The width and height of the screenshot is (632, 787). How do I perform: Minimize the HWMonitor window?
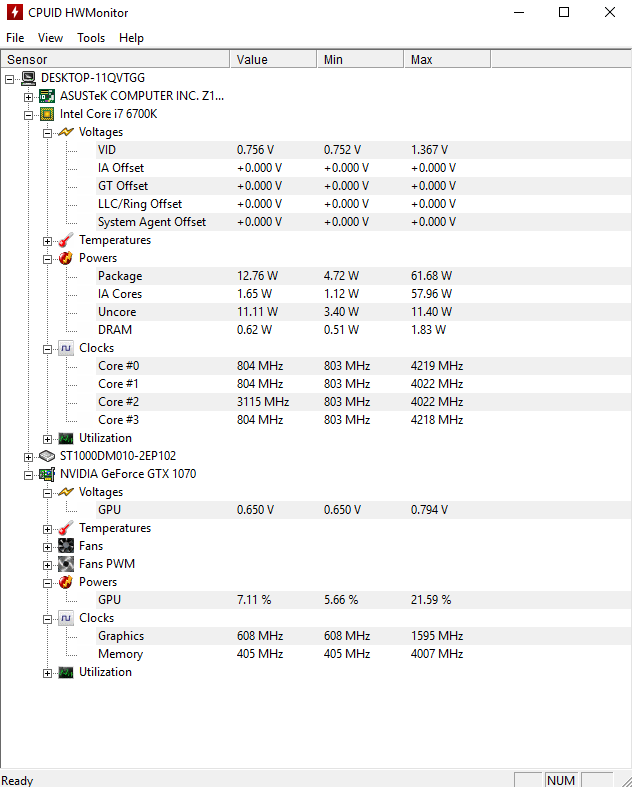click(x=519, y=12)
